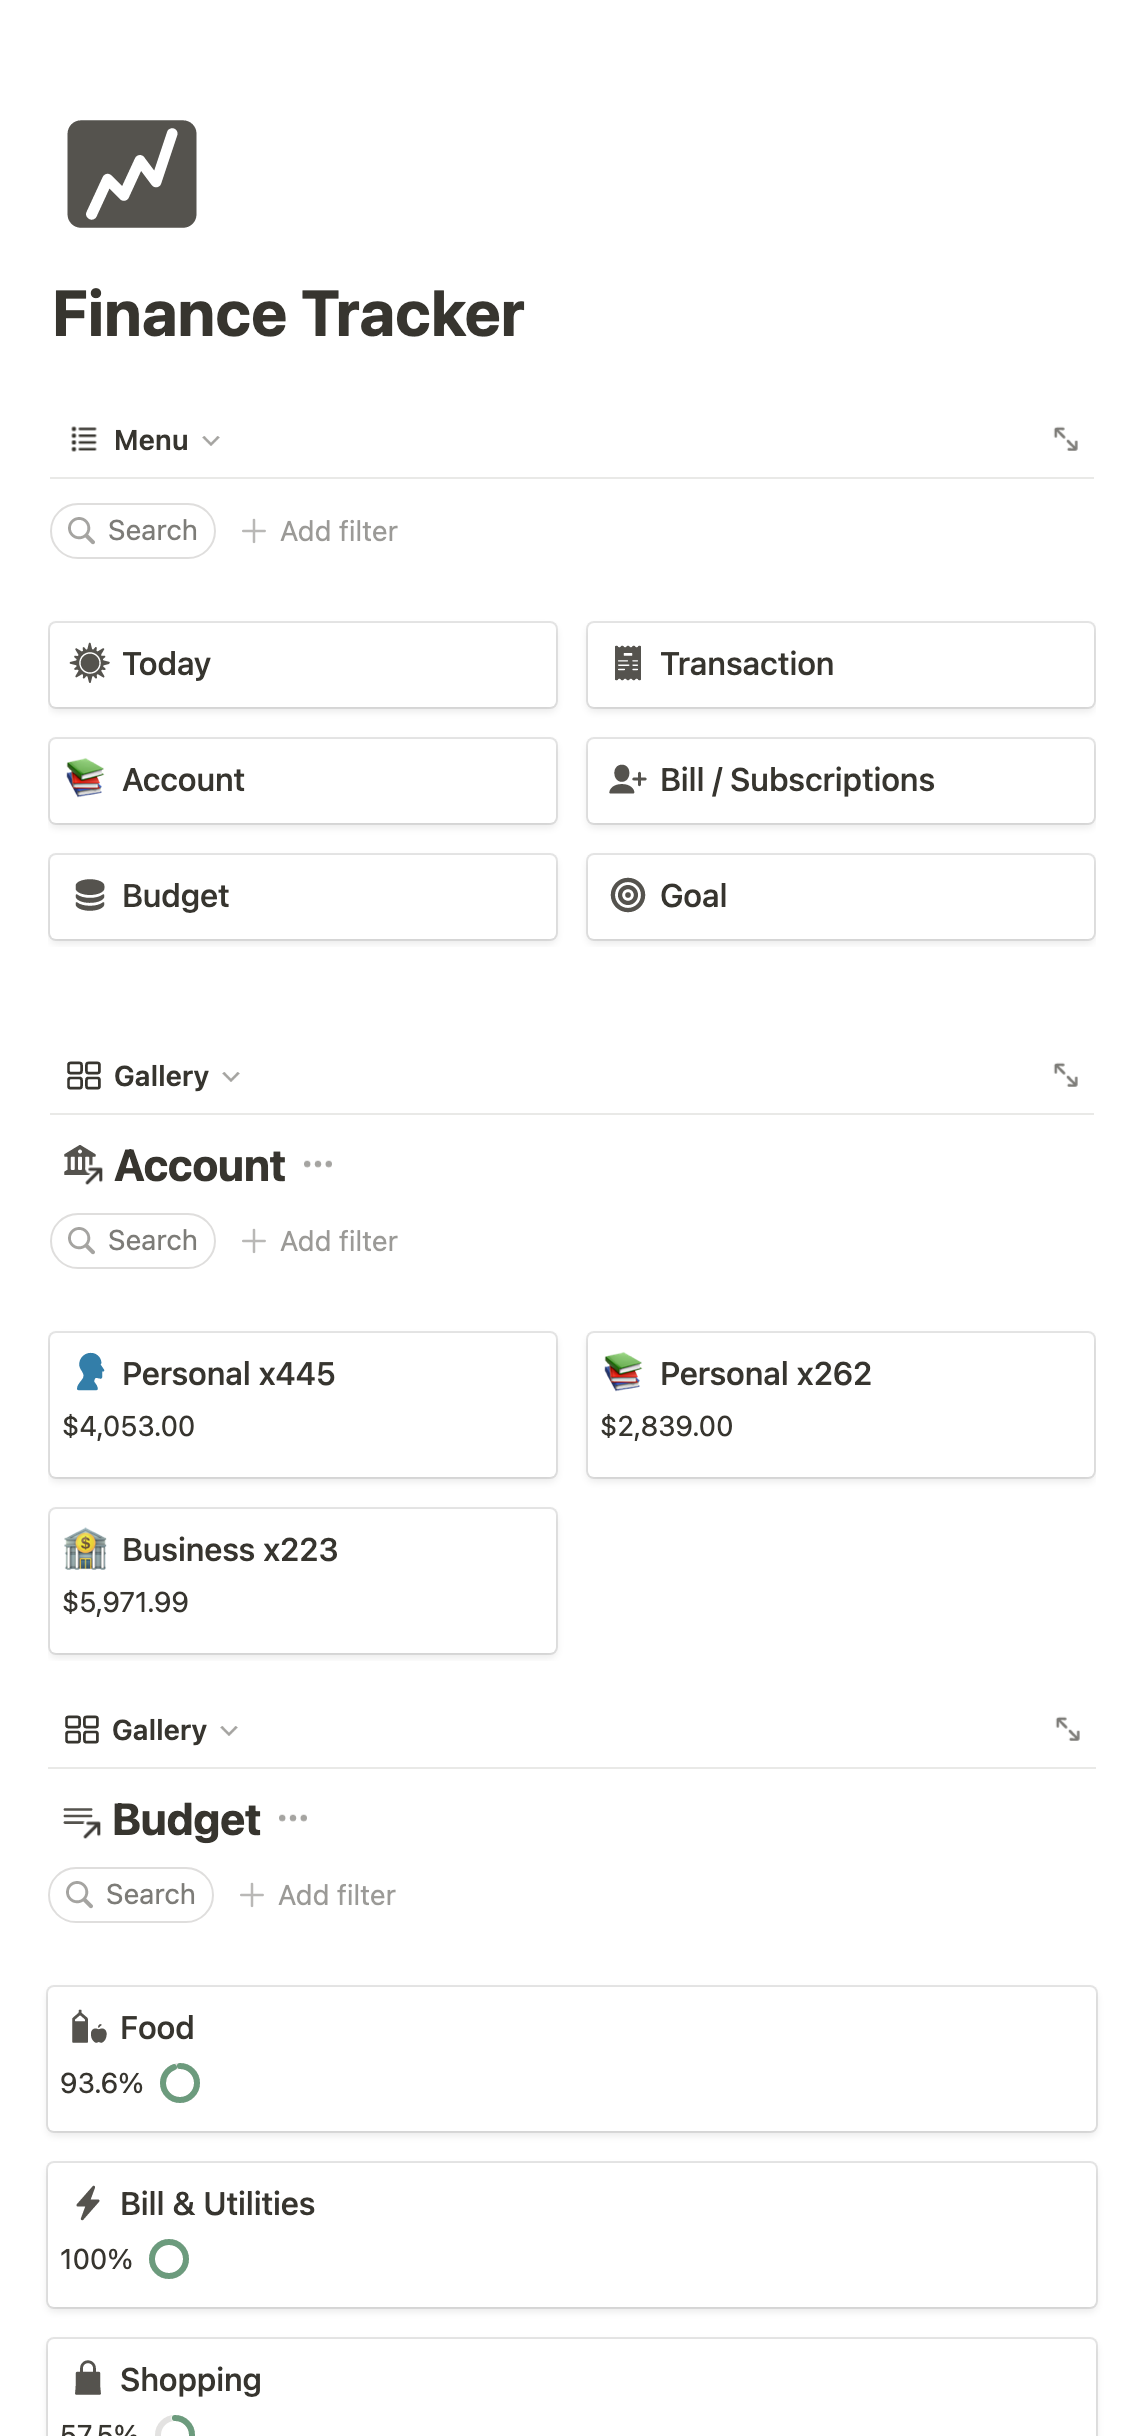Open options dots next to Account heading
The height and width of the screenshot is (2436, 1125).
click(x=318, y=1164)
